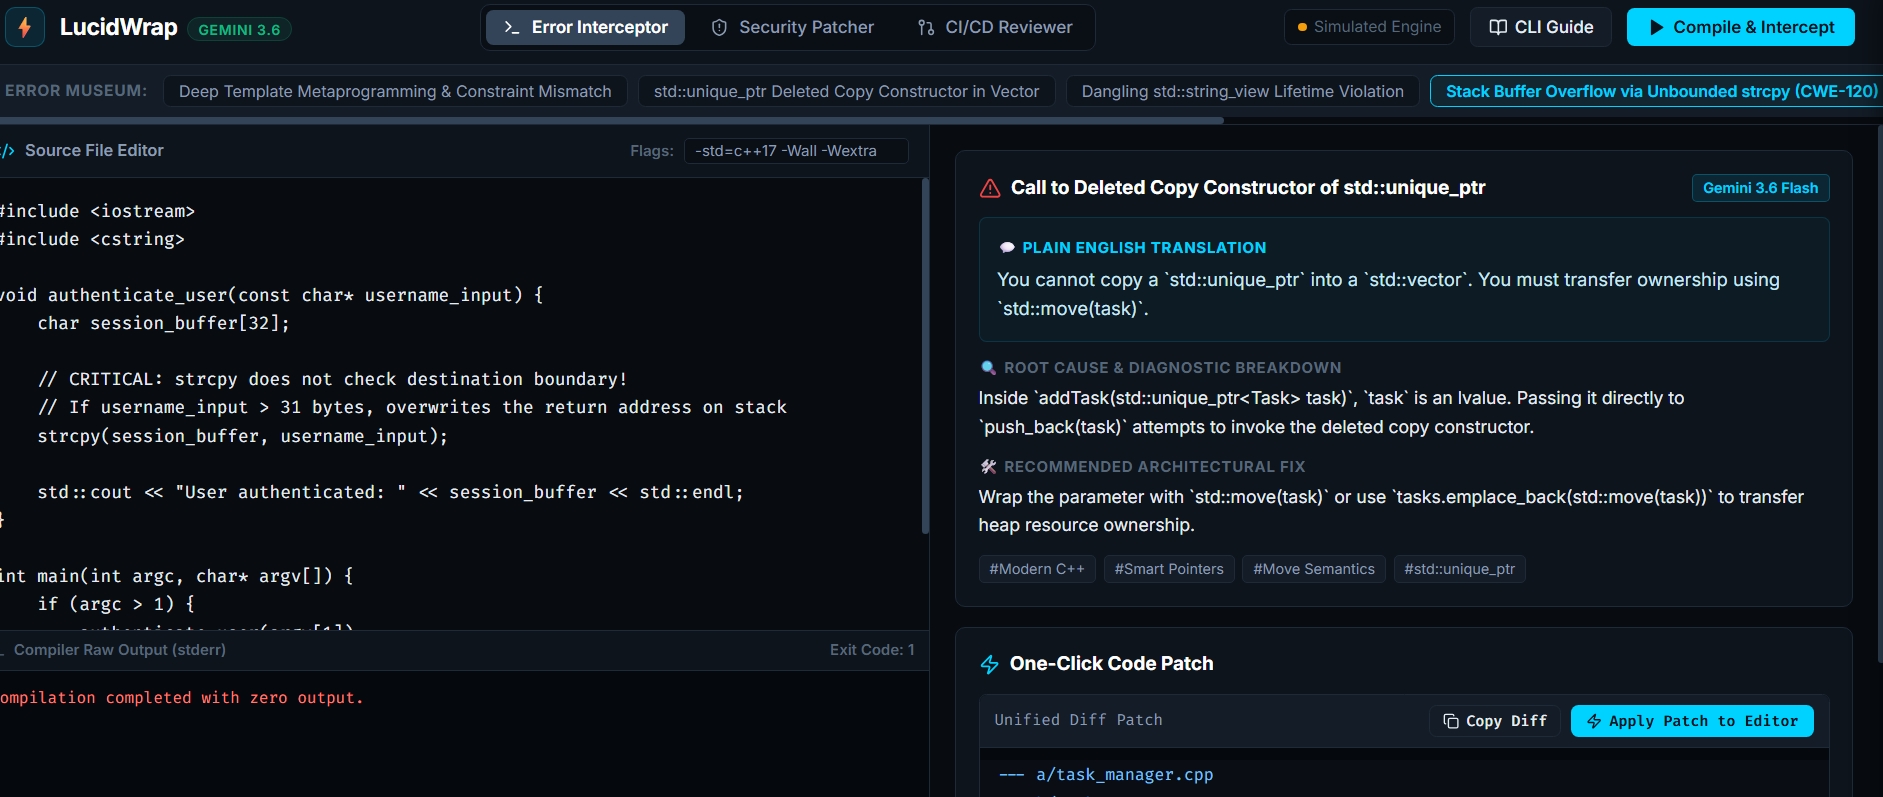Click the #Move Semantics tag

[1314, 569]
